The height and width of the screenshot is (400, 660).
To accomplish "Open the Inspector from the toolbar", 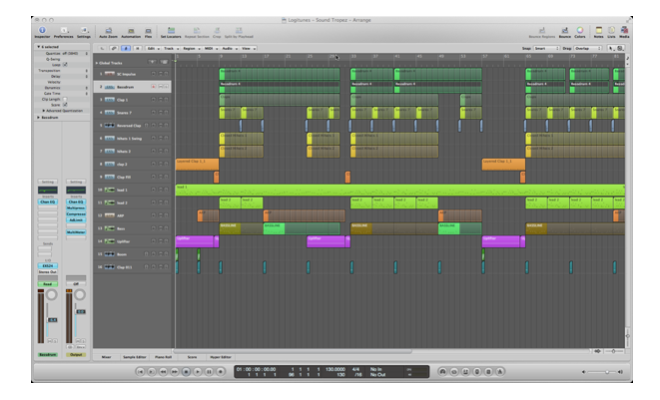I will coord(42,32).
